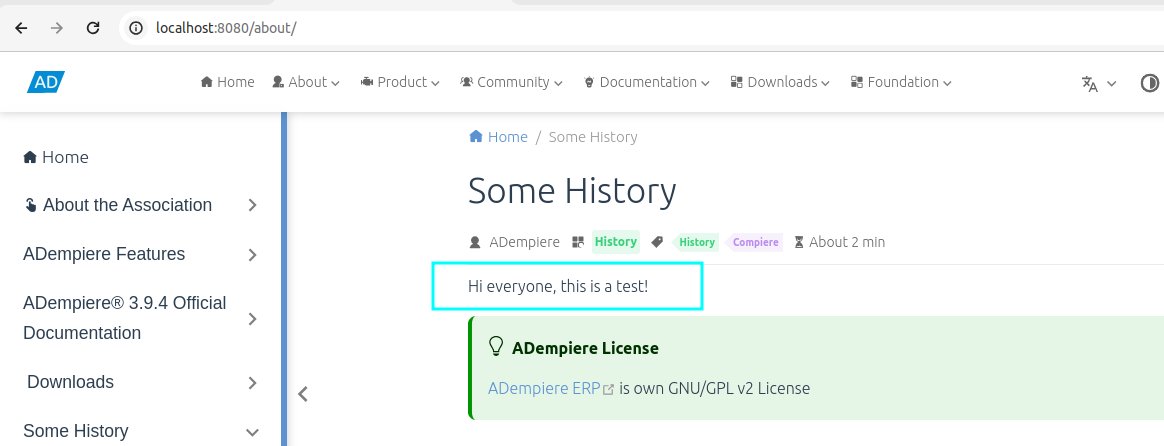Open the About menu in navbar

coord(306,82)
